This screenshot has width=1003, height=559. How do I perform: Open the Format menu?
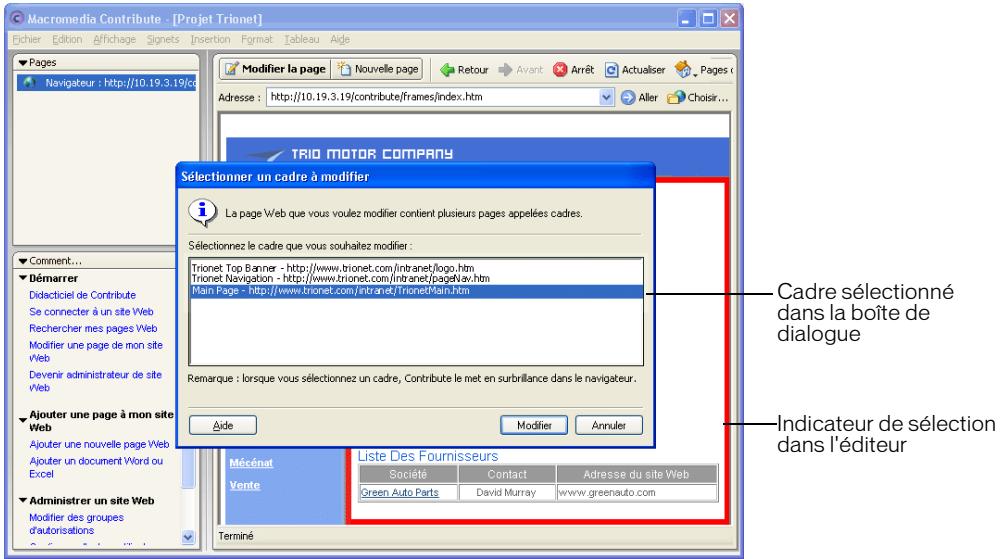(x=257, y=40)
